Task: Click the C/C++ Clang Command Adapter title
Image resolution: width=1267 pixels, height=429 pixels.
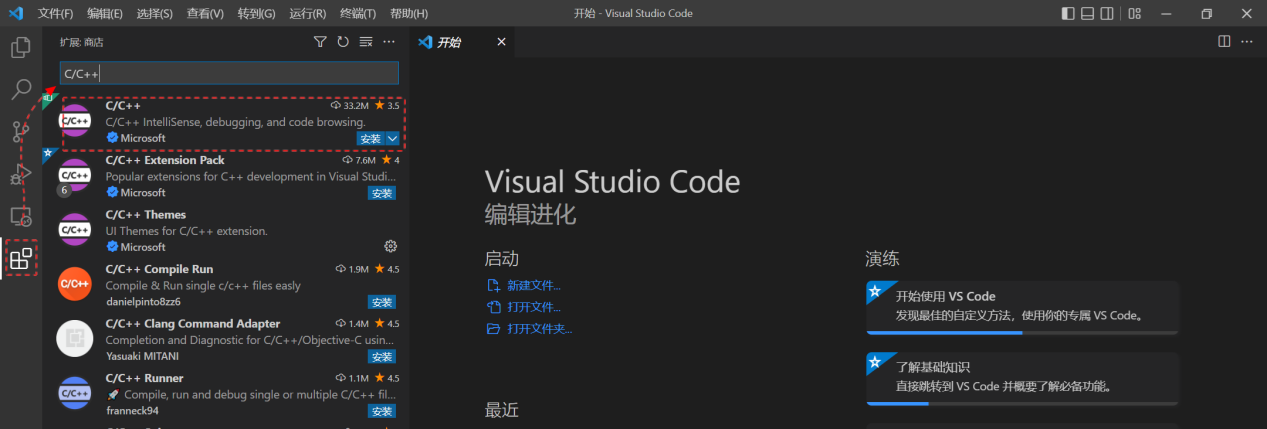Action: [193, 323]
